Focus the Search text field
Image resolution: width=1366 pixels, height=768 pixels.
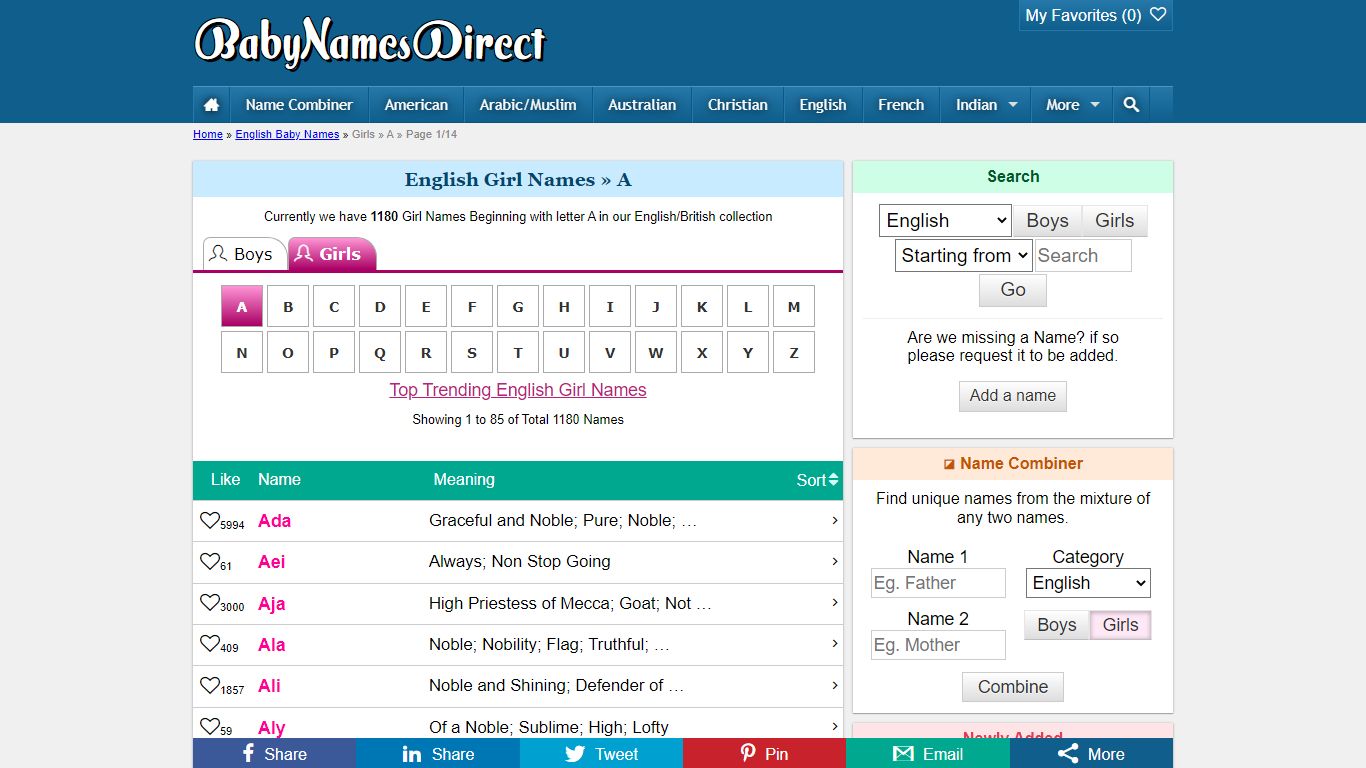(1083, 255)
